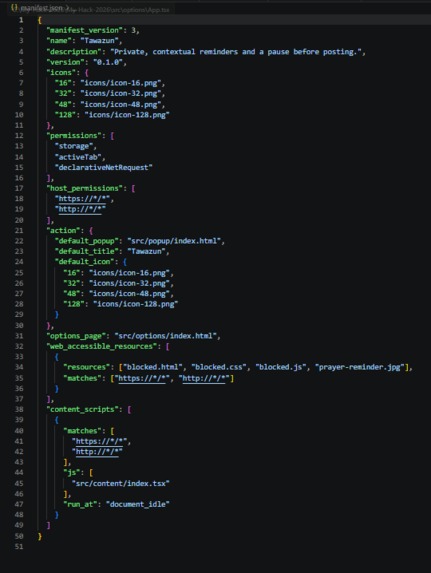Viewport: 431px width, 573px height.
Task: Place cursor on the "manifest_version" key
Action: tap(84, 30)
